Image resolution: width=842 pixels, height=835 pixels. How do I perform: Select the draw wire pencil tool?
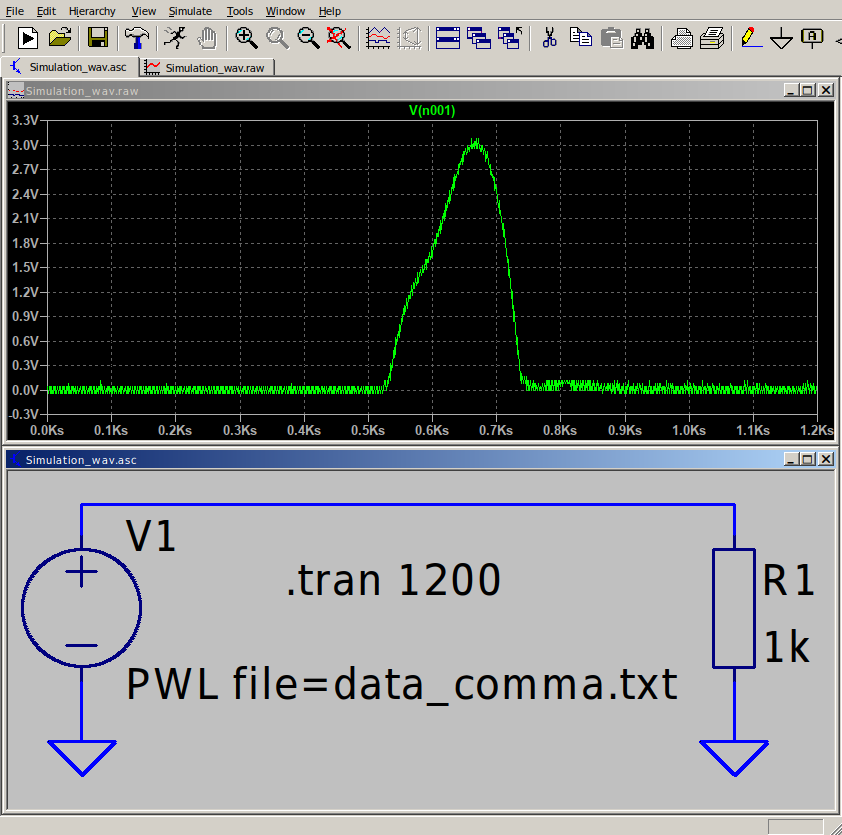pos(751,38)
